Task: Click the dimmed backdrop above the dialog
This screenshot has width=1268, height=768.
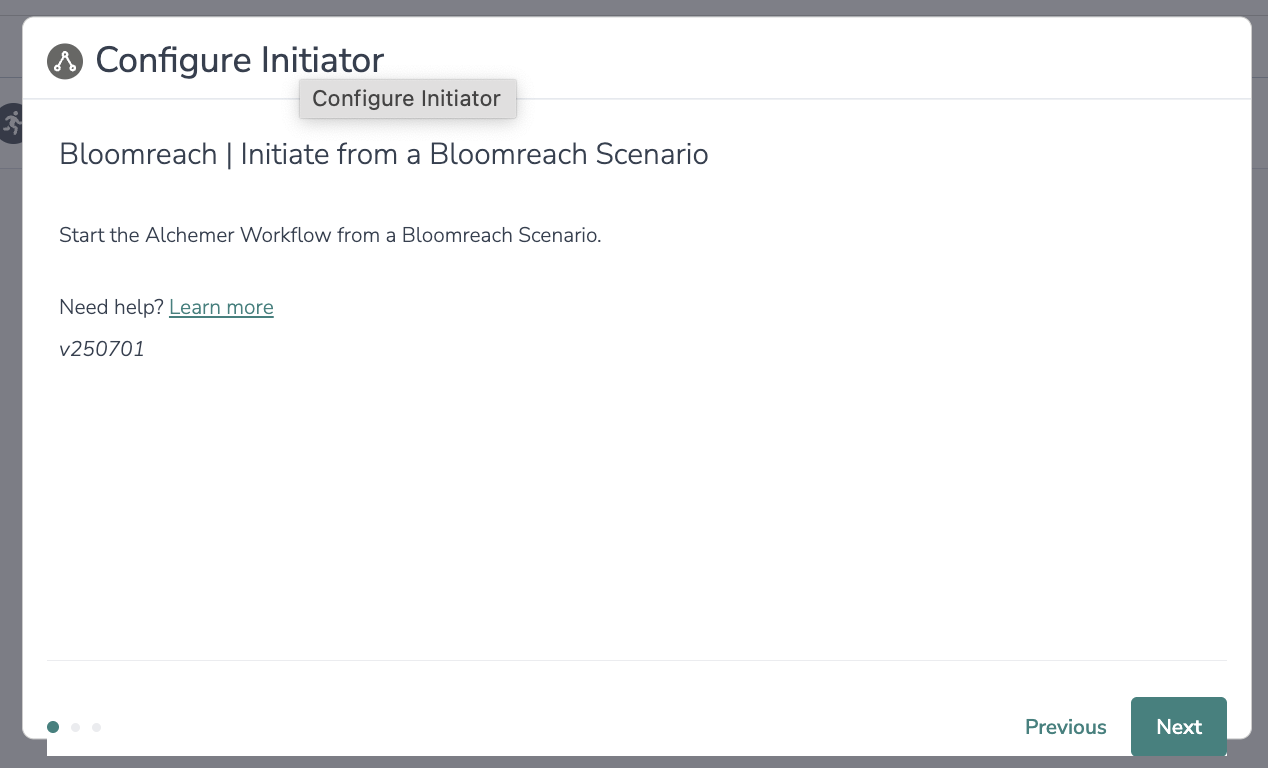Action: tap(634, 7)
